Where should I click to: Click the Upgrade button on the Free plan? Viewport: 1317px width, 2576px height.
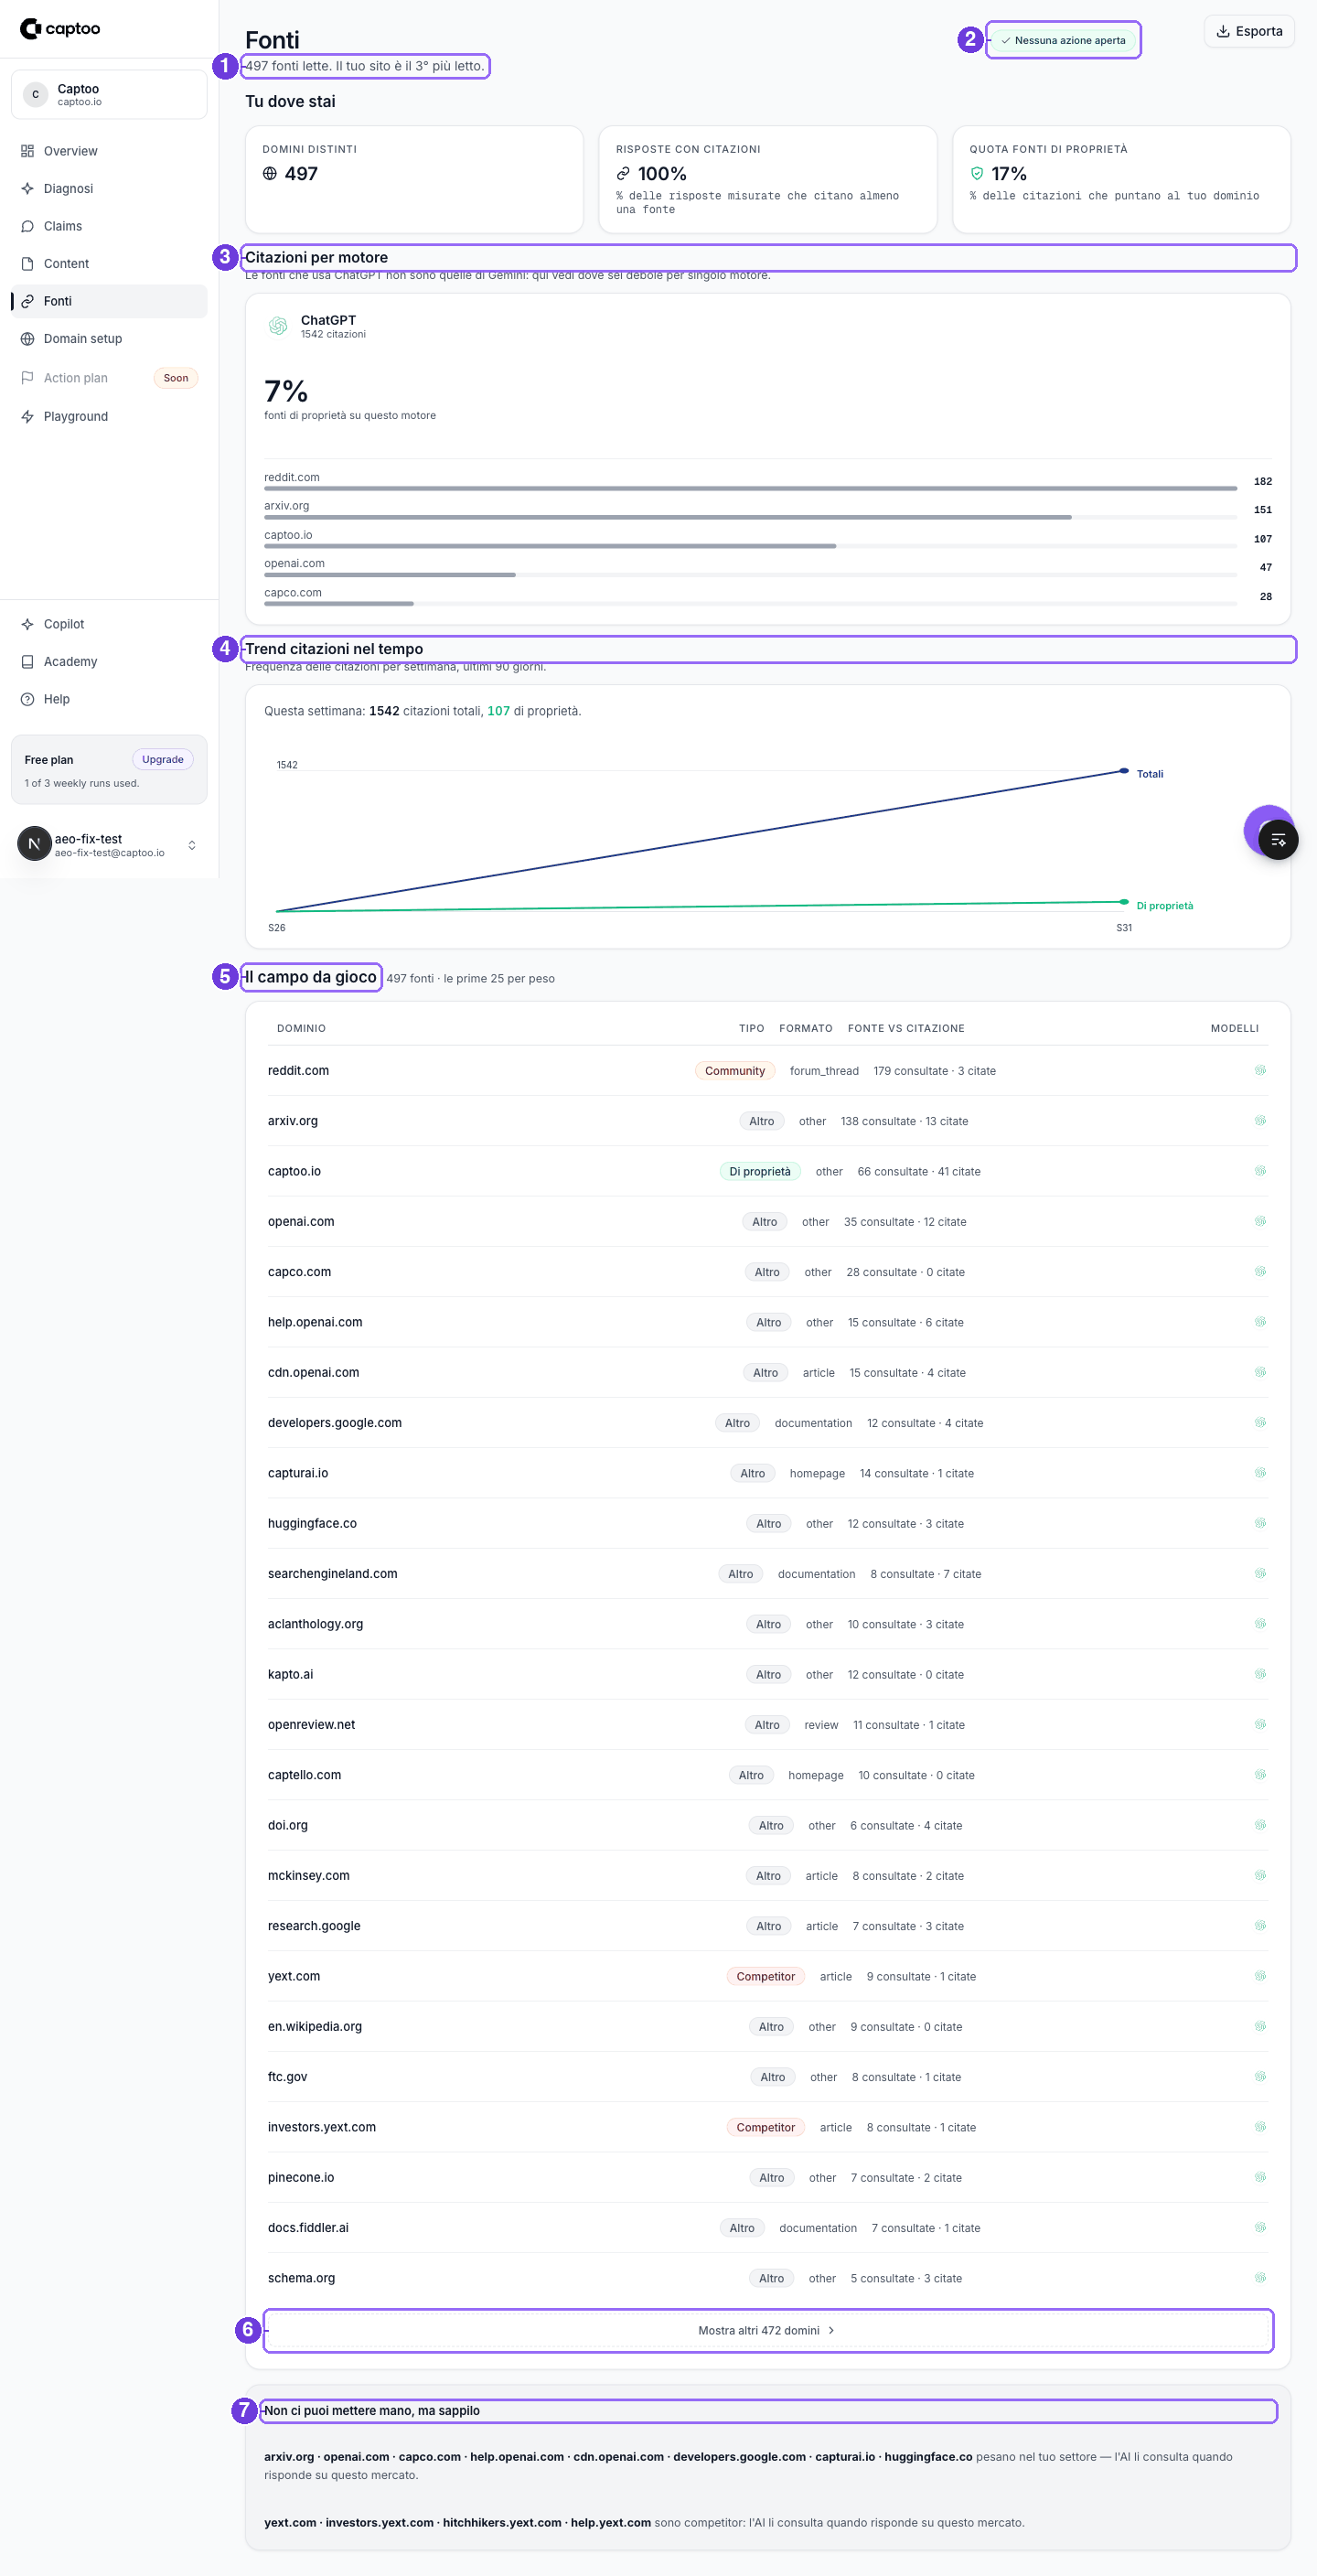coord(163,760)
